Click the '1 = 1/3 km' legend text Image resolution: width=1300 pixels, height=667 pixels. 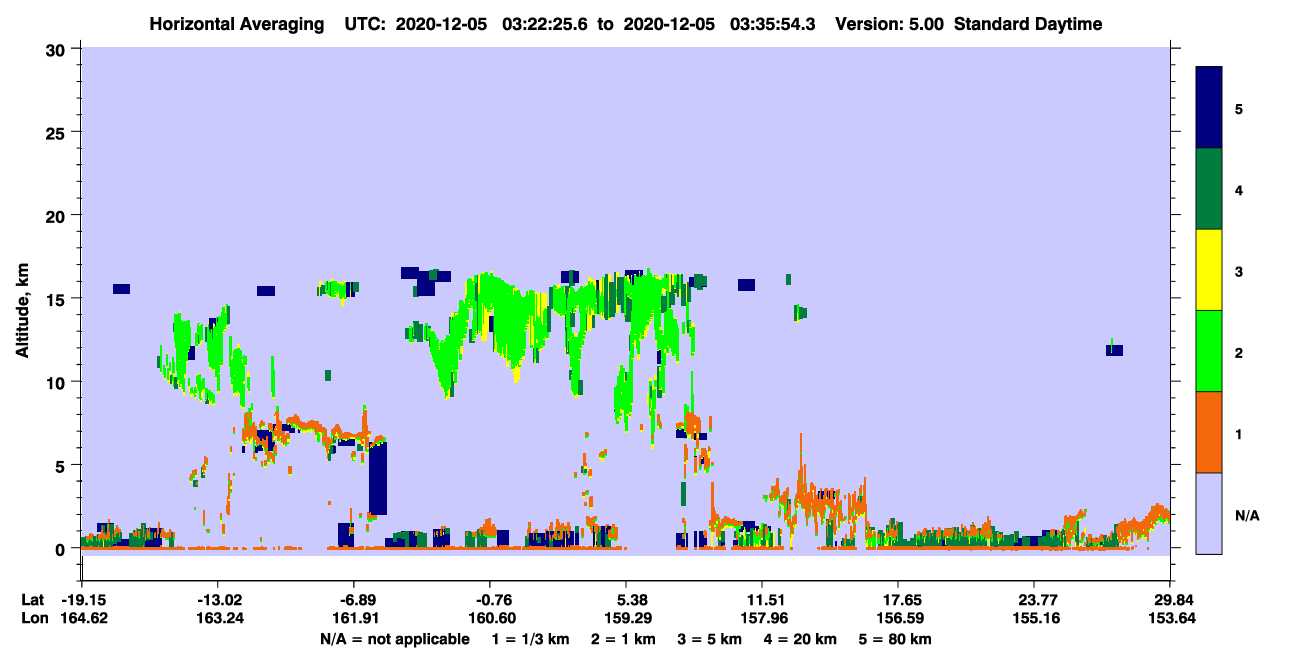click(530, 639)
